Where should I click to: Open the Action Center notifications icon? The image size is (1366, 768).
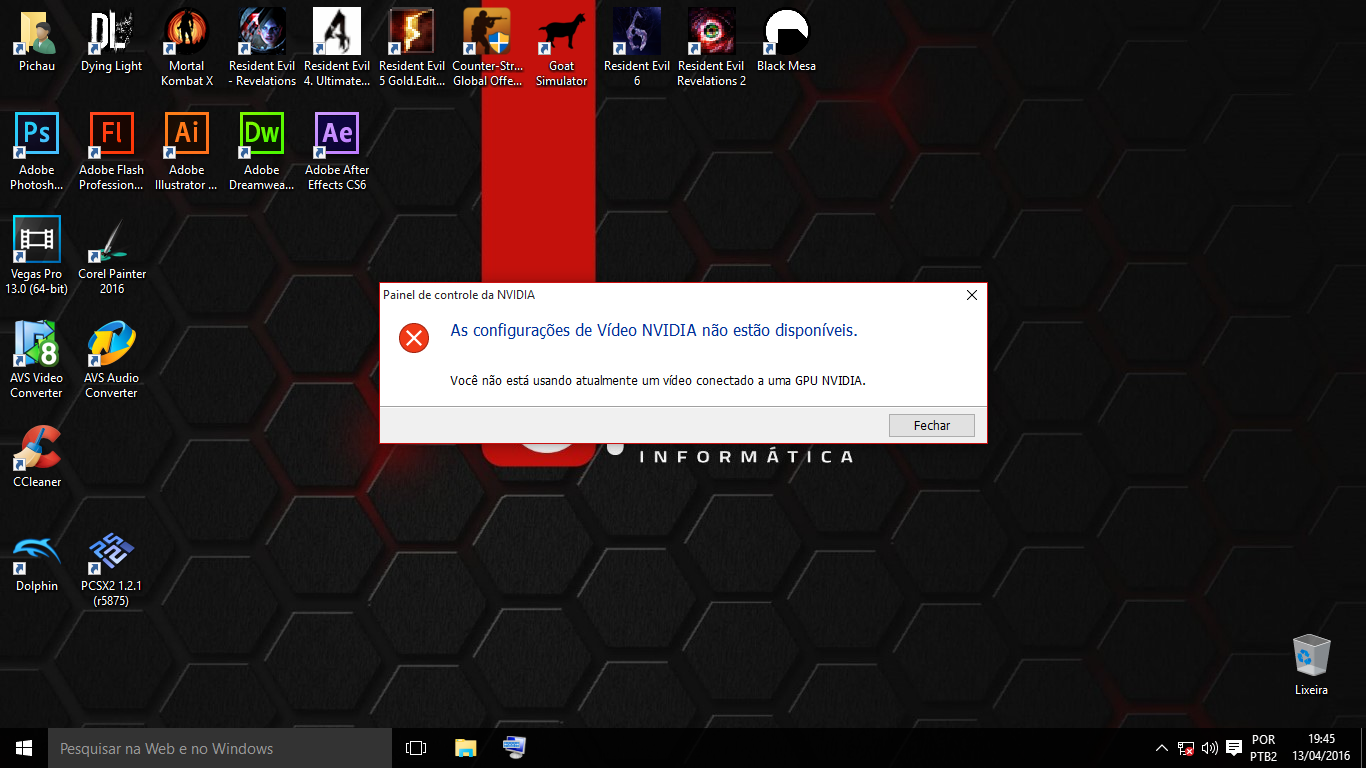coord(1234,748)
